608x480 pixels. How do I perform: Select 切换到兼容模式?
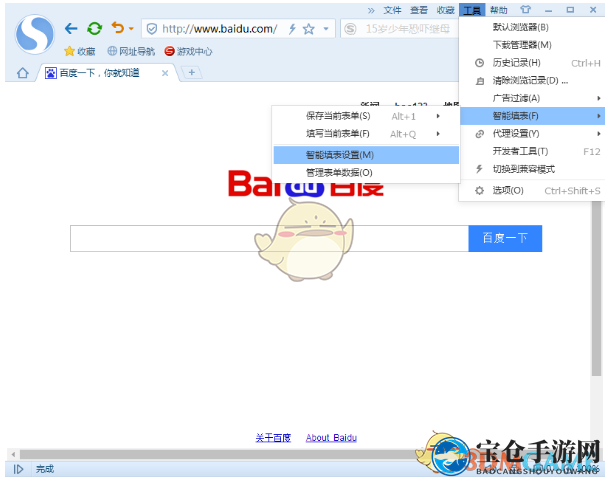click(x=532, y=169)
